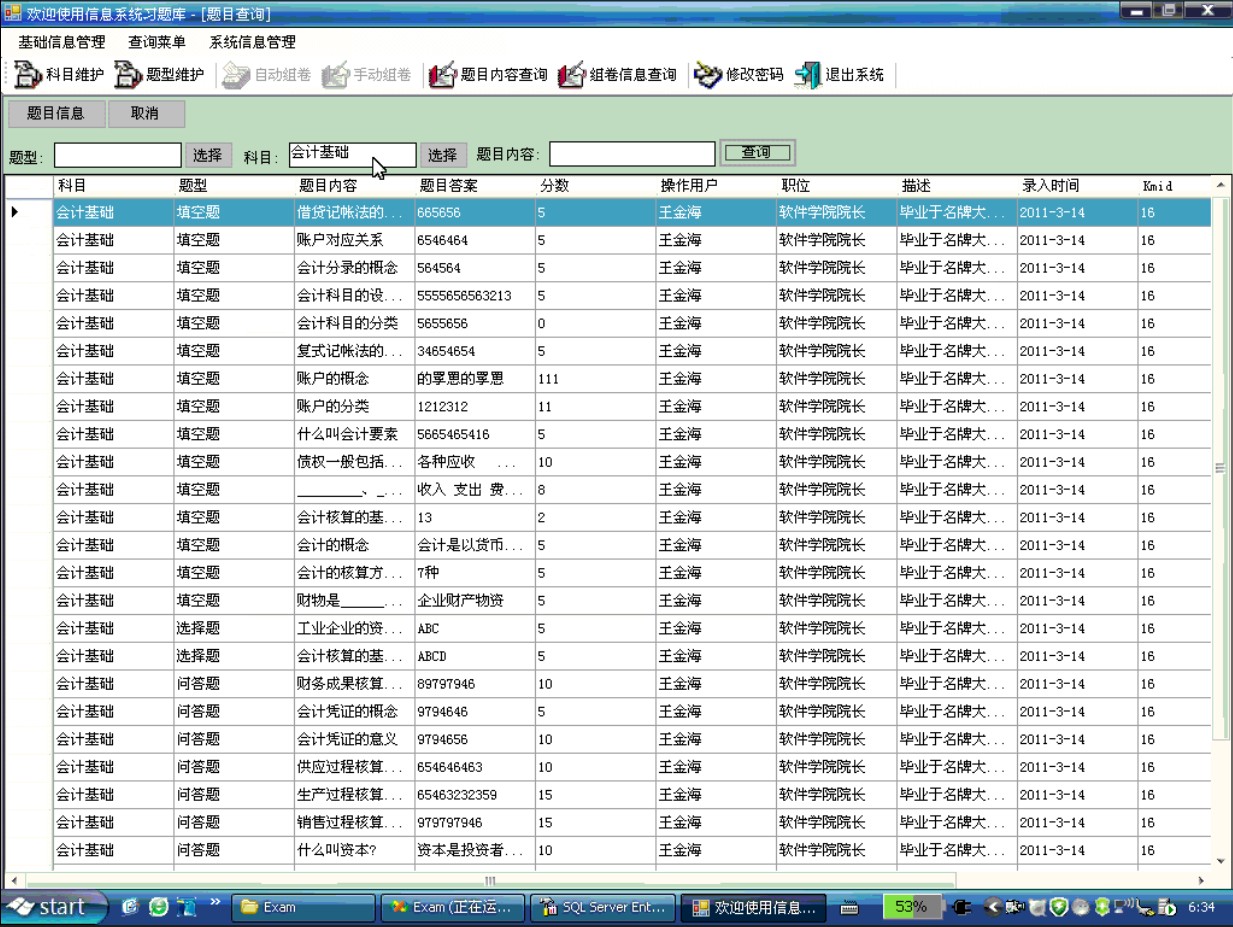1233x927 pixels.
Task: Select the answer cell 企业财产物资
Action: coord(474,601)
